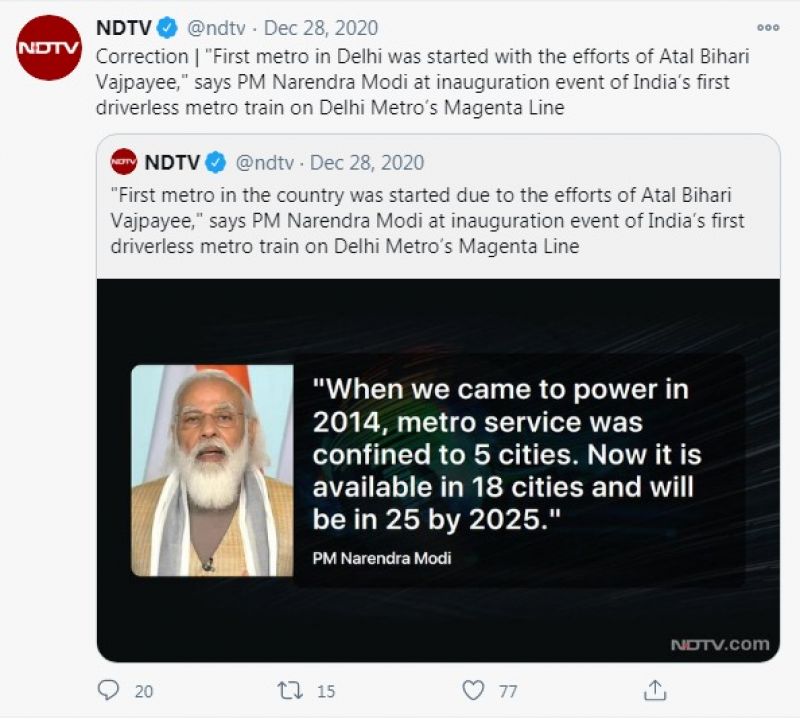Click the reply speech bubble icon
This screenshot has height=719, width=800.
[110, 689]
